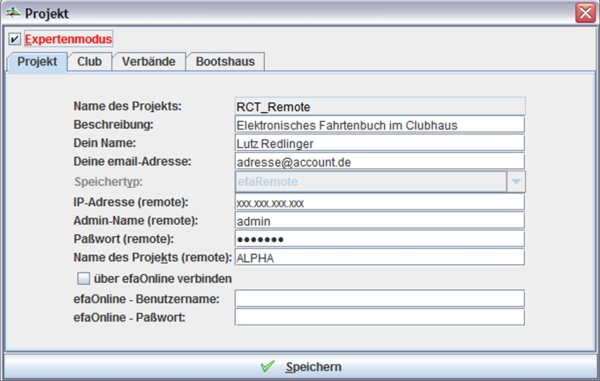The height and width of the screenshot is (381, 600).
Task: Click the 'efaOnline - Paßwort:' label
Action: tap(129, 317)
